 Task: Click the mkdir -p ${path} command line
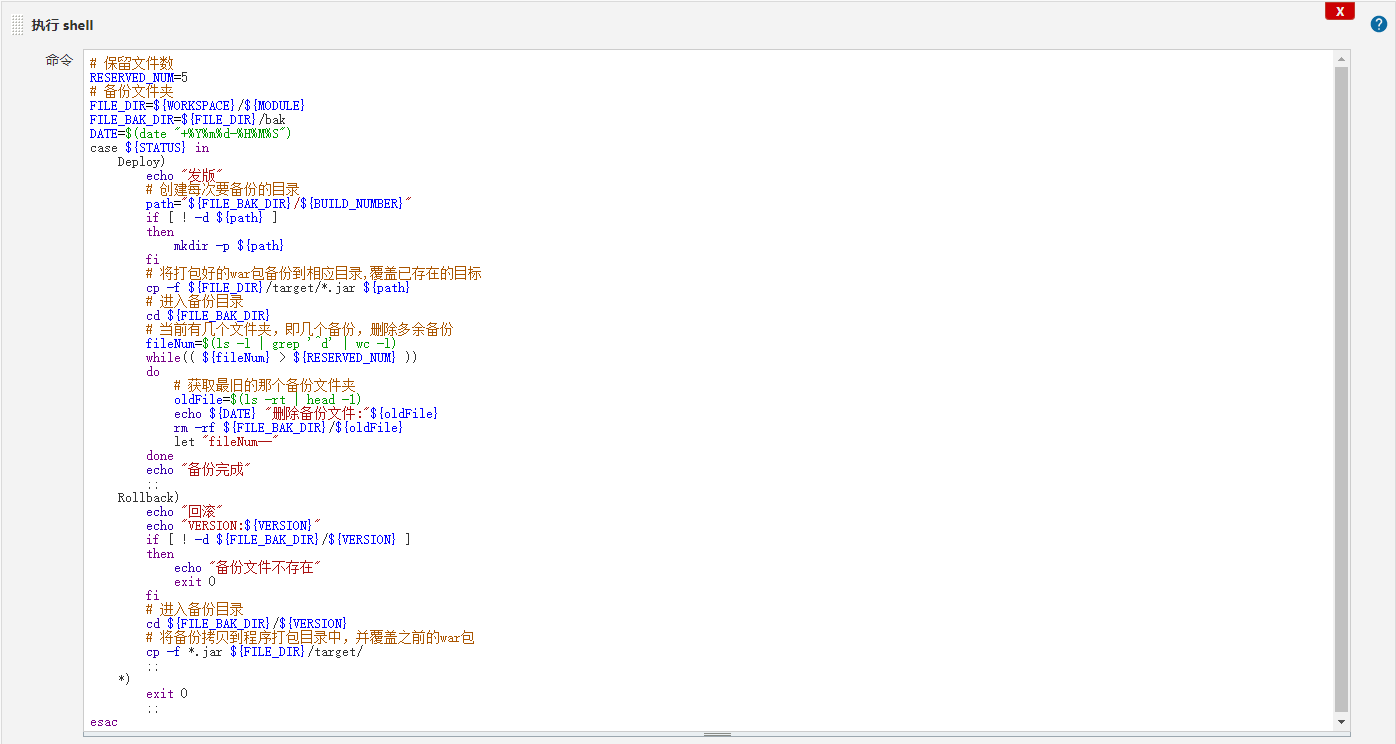click(x=229, y=245)
